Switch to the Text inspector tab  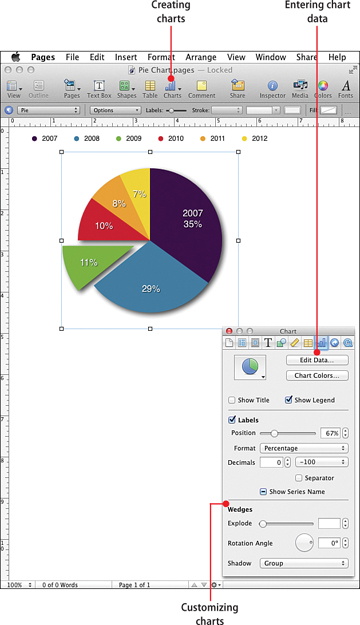[x=268, y=342]
